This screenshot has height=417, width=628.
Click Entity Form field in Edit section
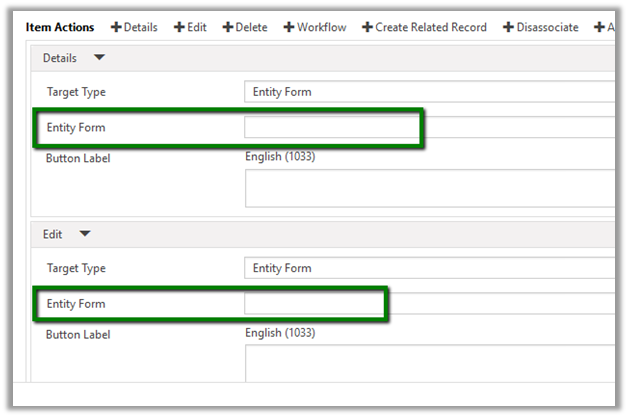click(x=430, y=303)
